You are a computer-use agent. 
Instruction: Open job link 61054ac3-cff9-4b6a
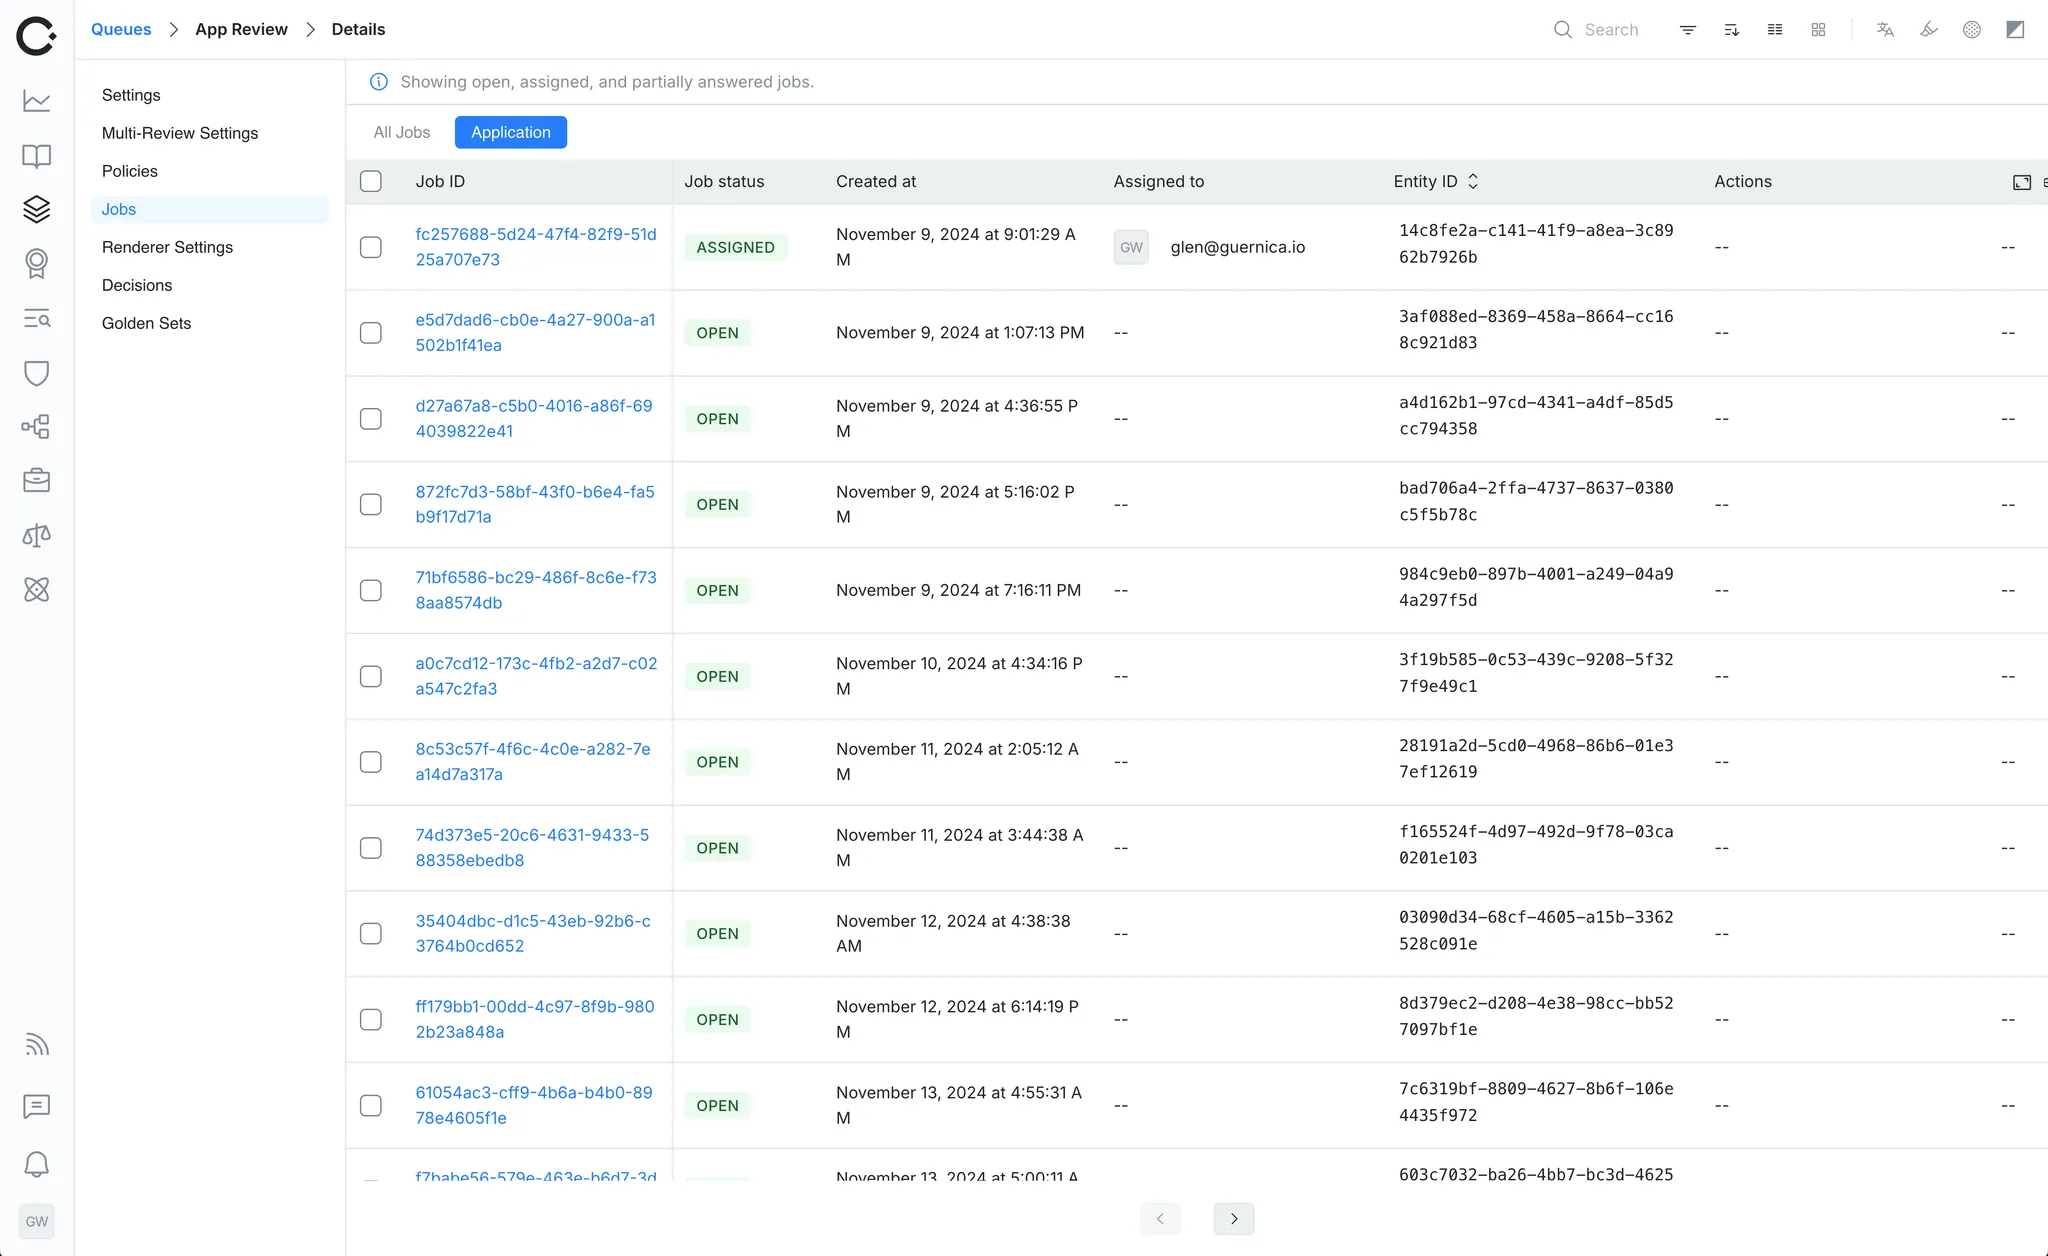point(534,1105)
